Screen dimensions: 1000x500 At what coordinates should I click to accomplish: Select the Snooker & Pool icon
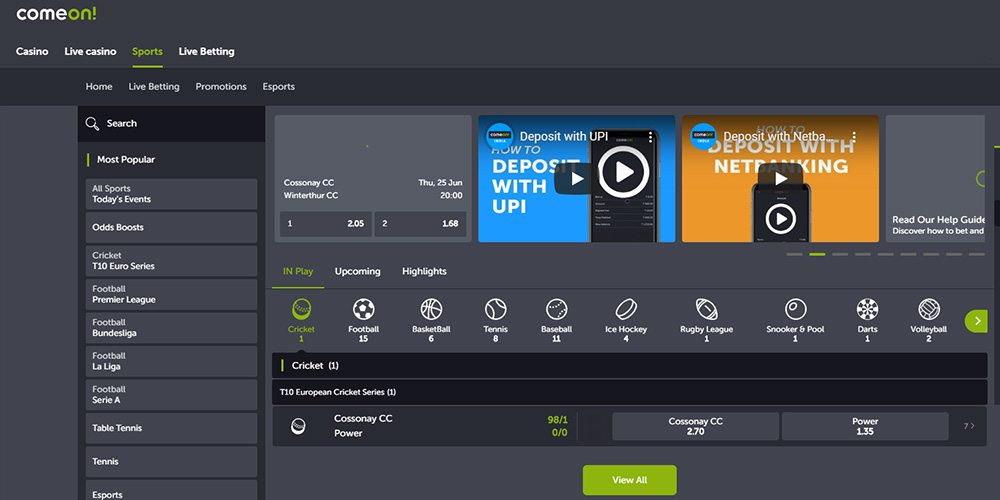795,309
